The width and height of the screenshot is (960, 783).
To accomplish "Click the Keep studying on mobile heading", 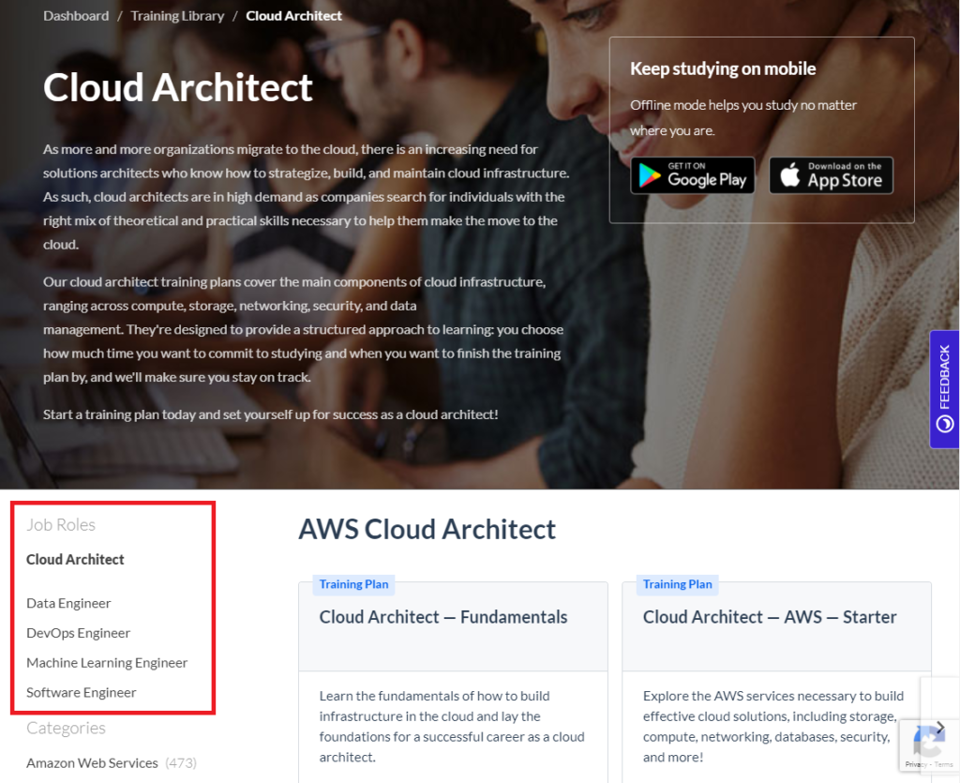I will [x=723, y=69].
